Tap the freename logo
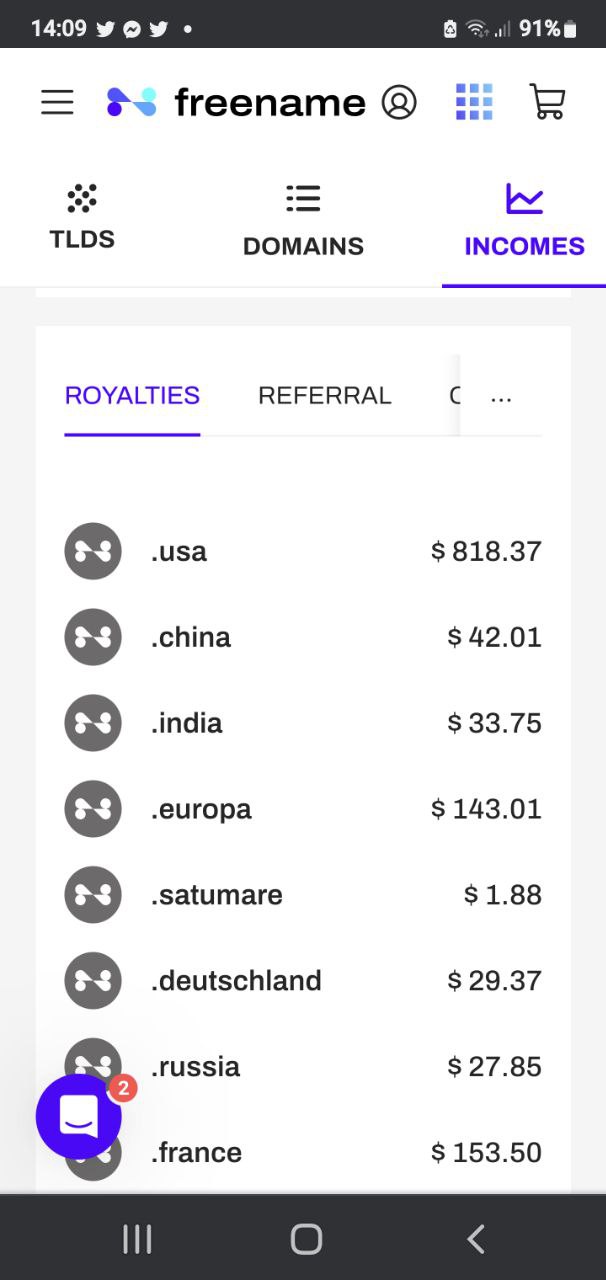Viewport: 606px width, 1280px height. point(236,102)
